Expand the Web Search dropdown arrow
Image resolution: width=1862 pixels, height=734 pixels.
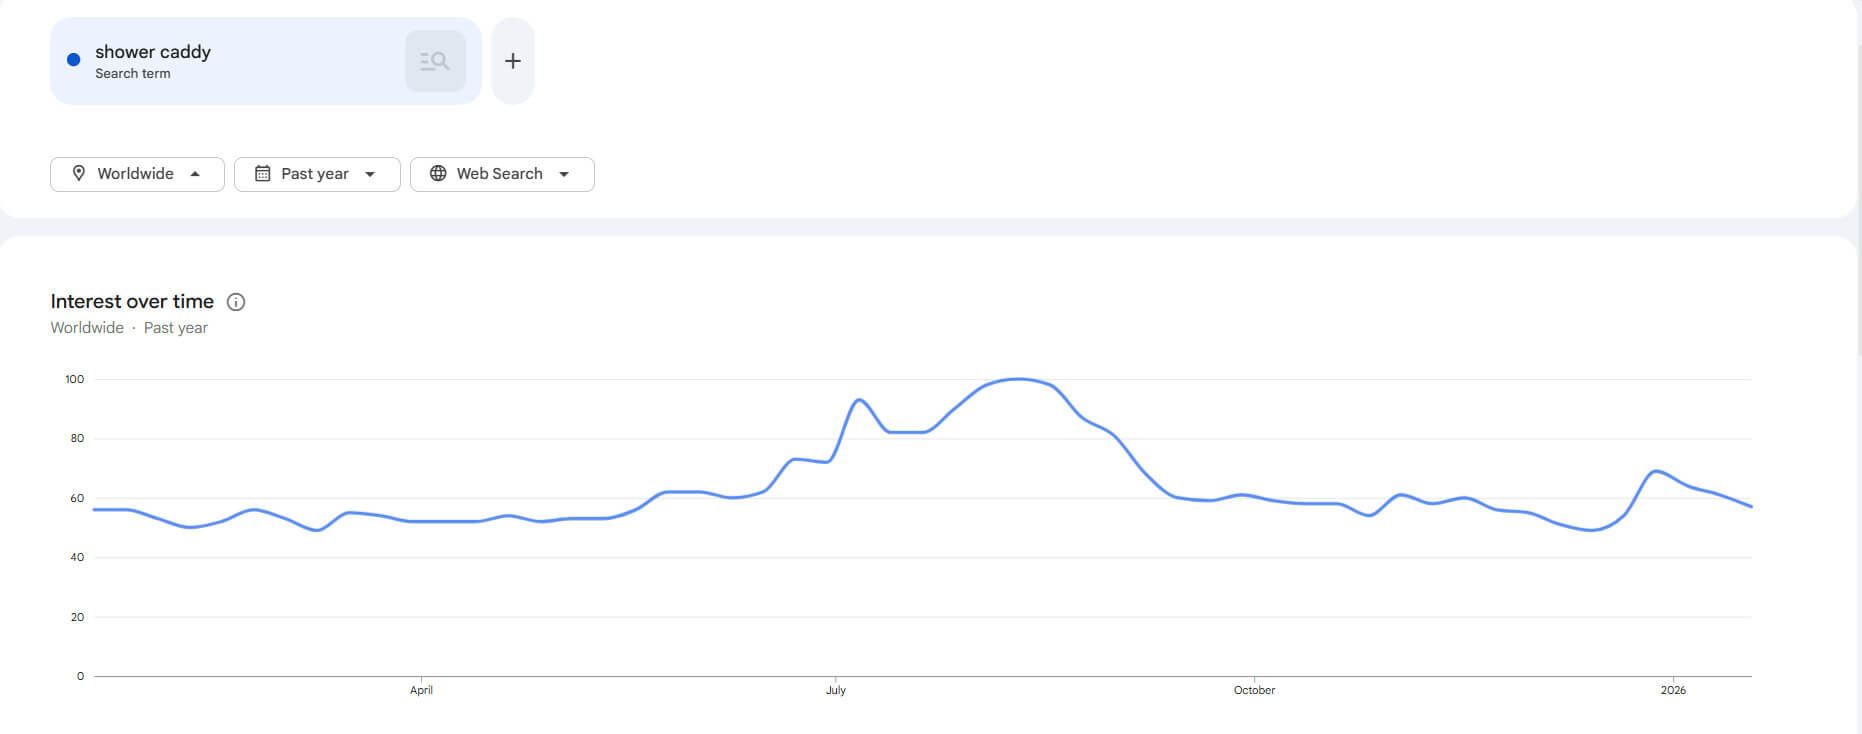(564, 174)
